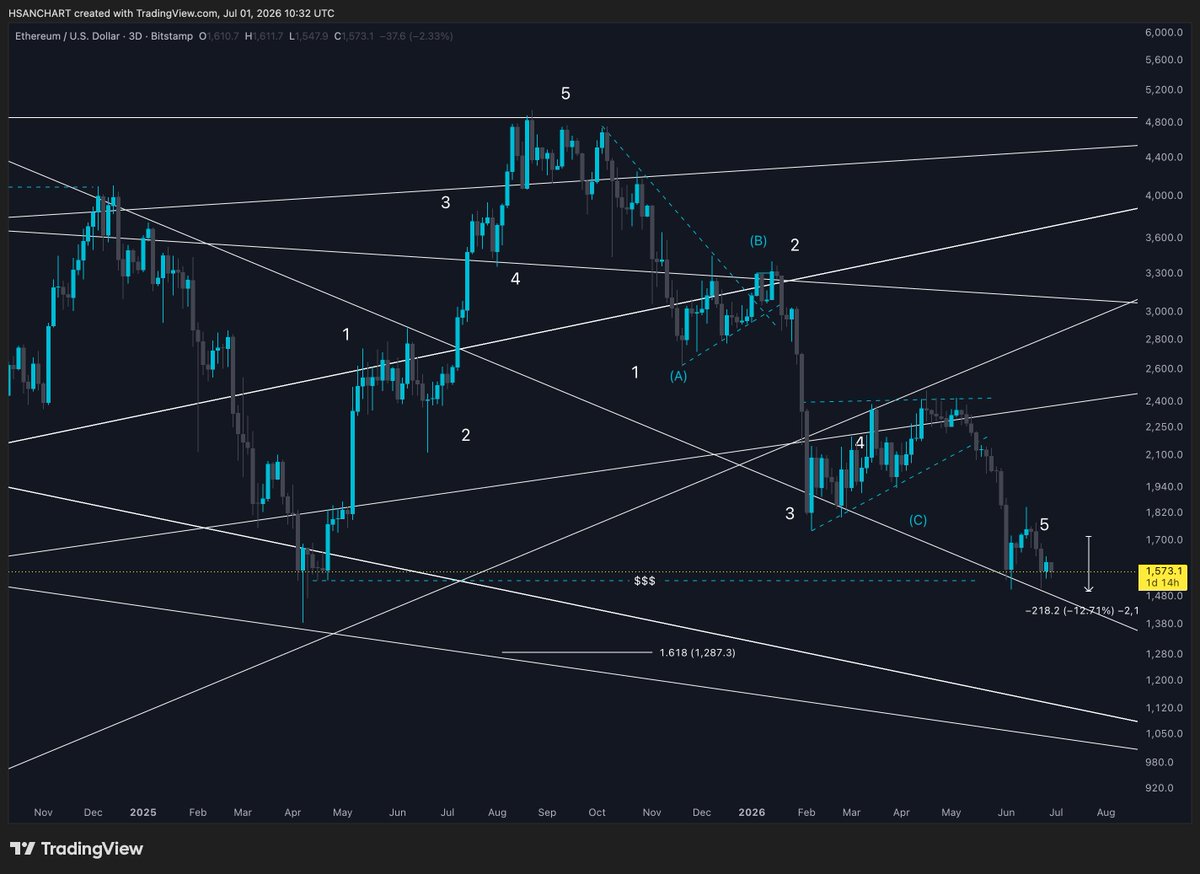
Task: Click the change value −37.6 (−2.33%)
Action: click(x=417, y=36)
